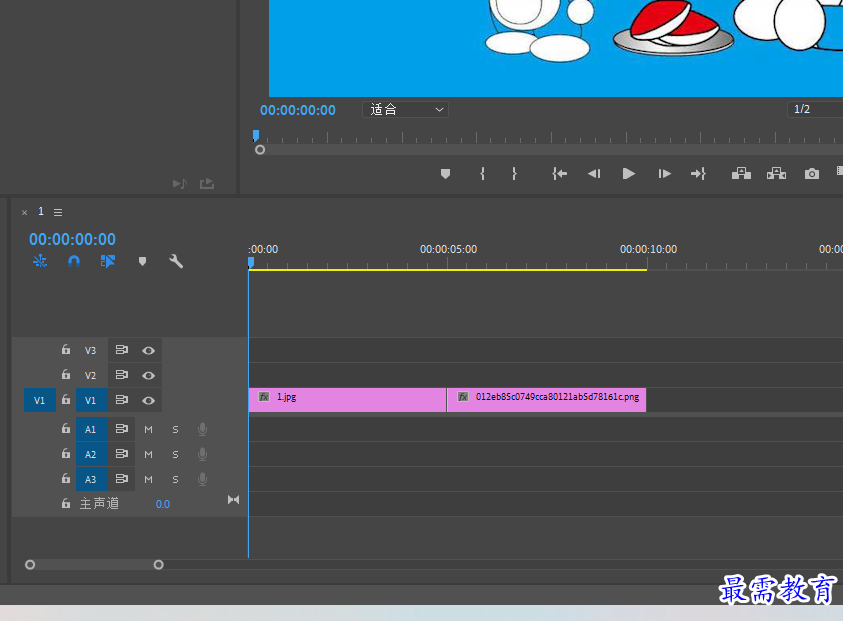Toggle lock on A1 track
Screen dimensions: 843x621
point(66,429)
